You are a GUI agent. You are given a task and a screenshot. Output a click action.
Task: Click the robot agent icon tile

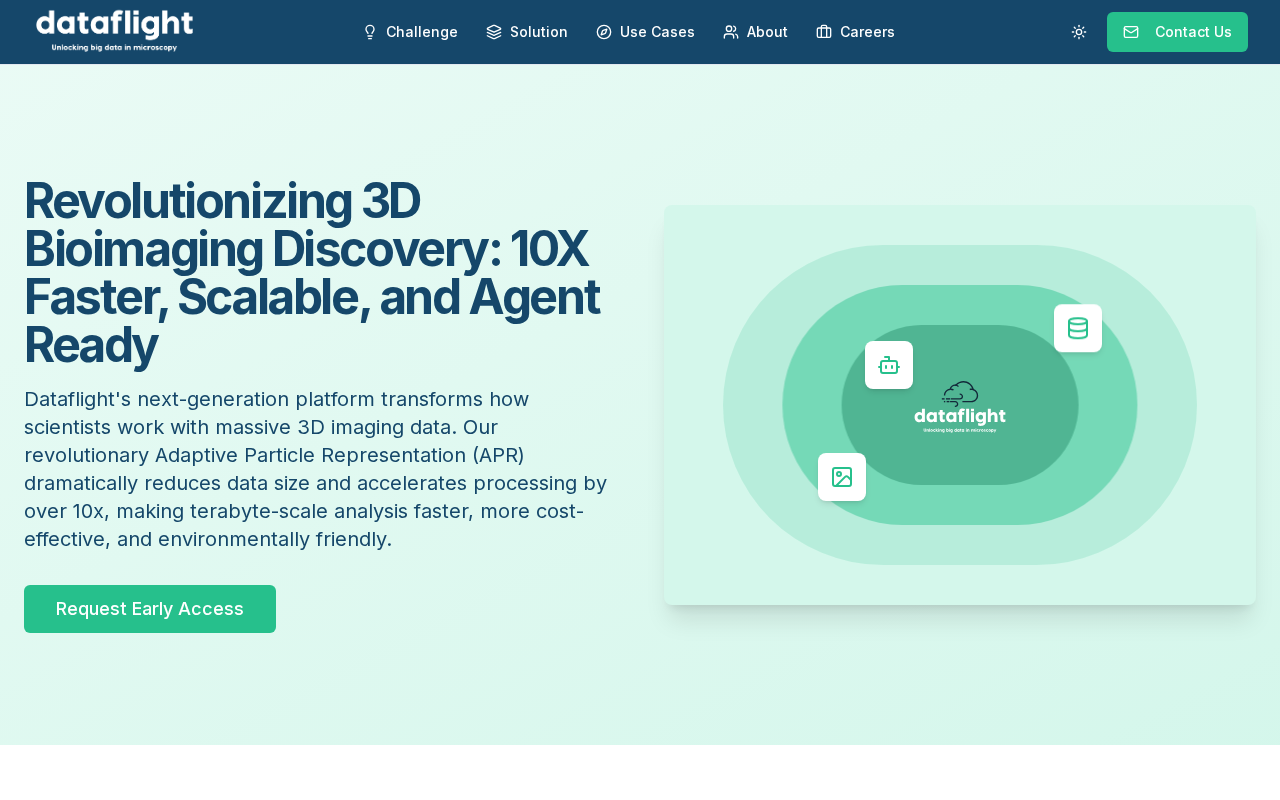pos(889,365)
